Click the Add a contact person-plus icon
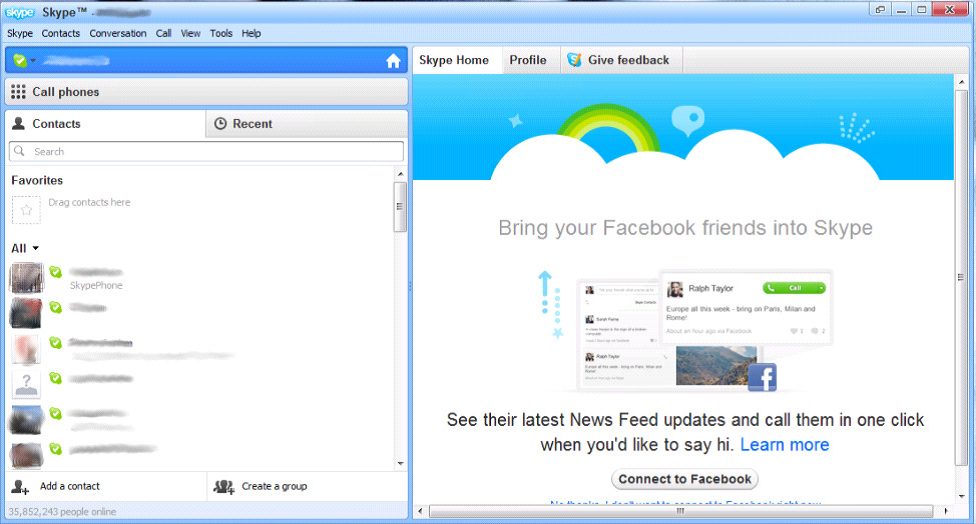976x524 pixels. [21, 487]
